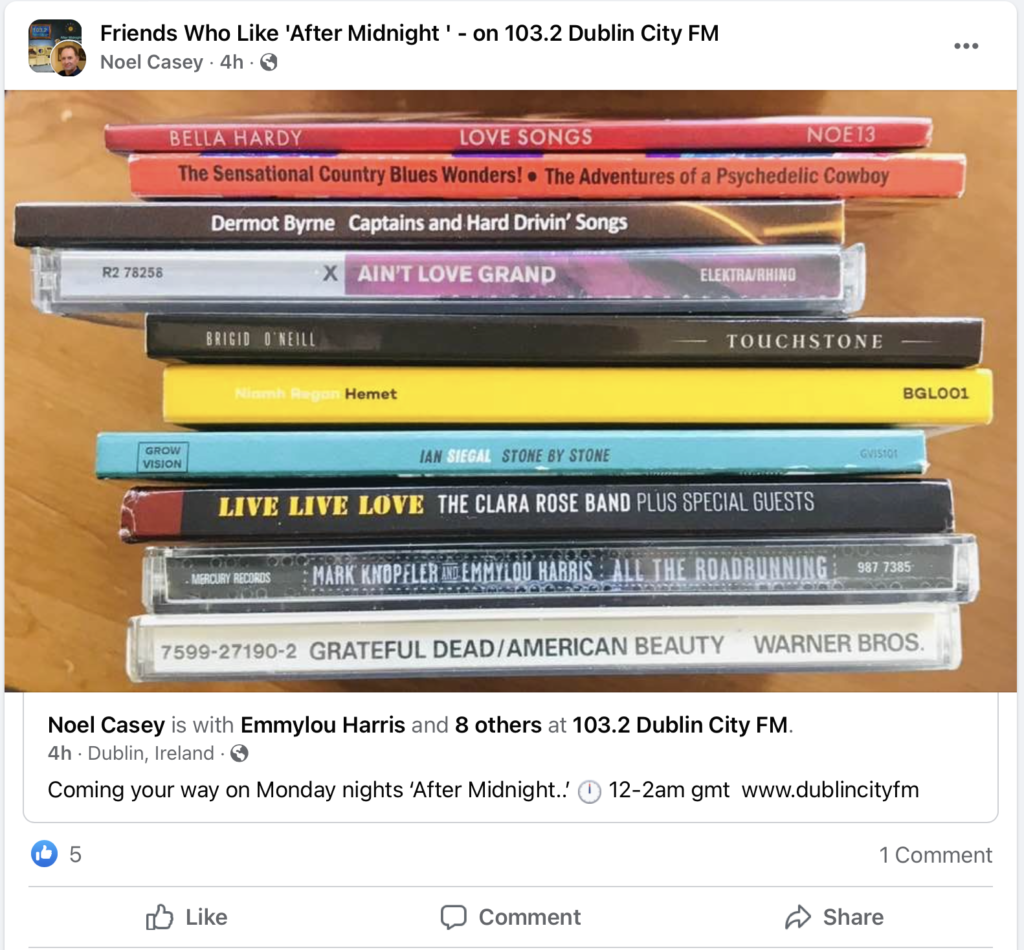Open the CD stack photo
The width and height of the screenshot is (1024, 950).
[510, 390]
